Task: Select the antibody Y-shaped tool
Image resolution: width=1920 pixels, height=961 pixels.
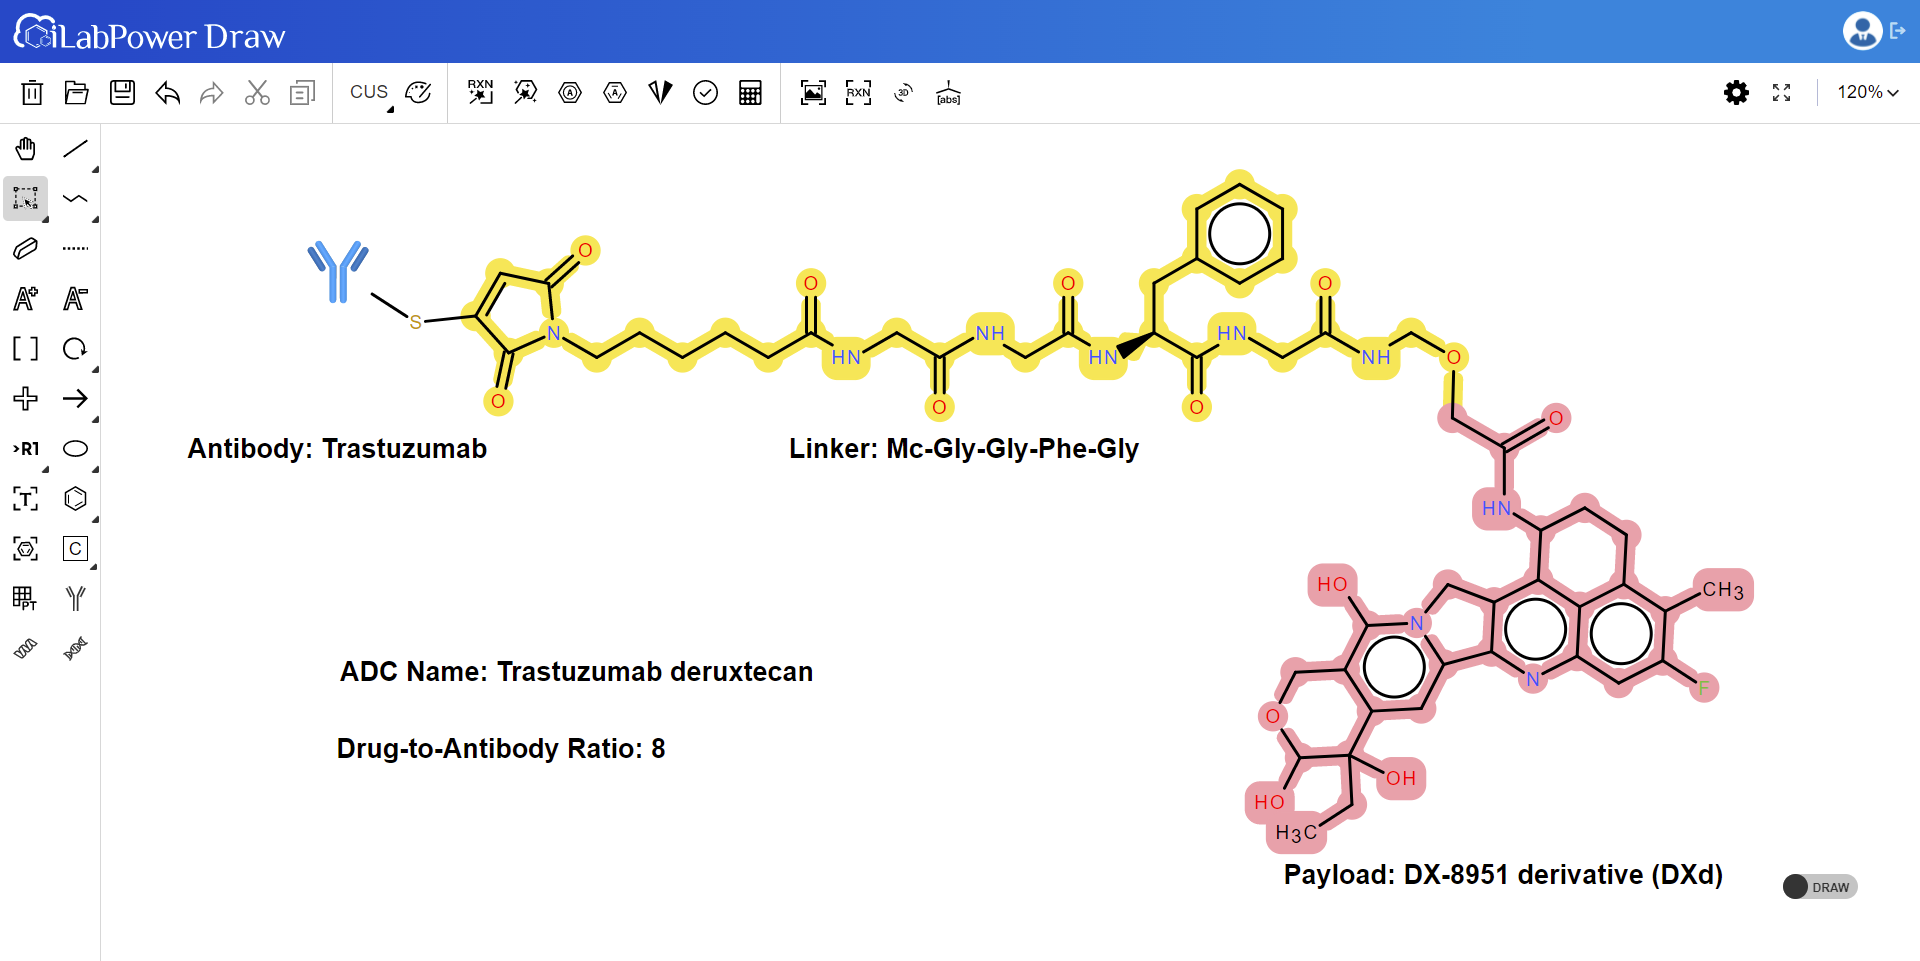Action: tap(75, 598)
